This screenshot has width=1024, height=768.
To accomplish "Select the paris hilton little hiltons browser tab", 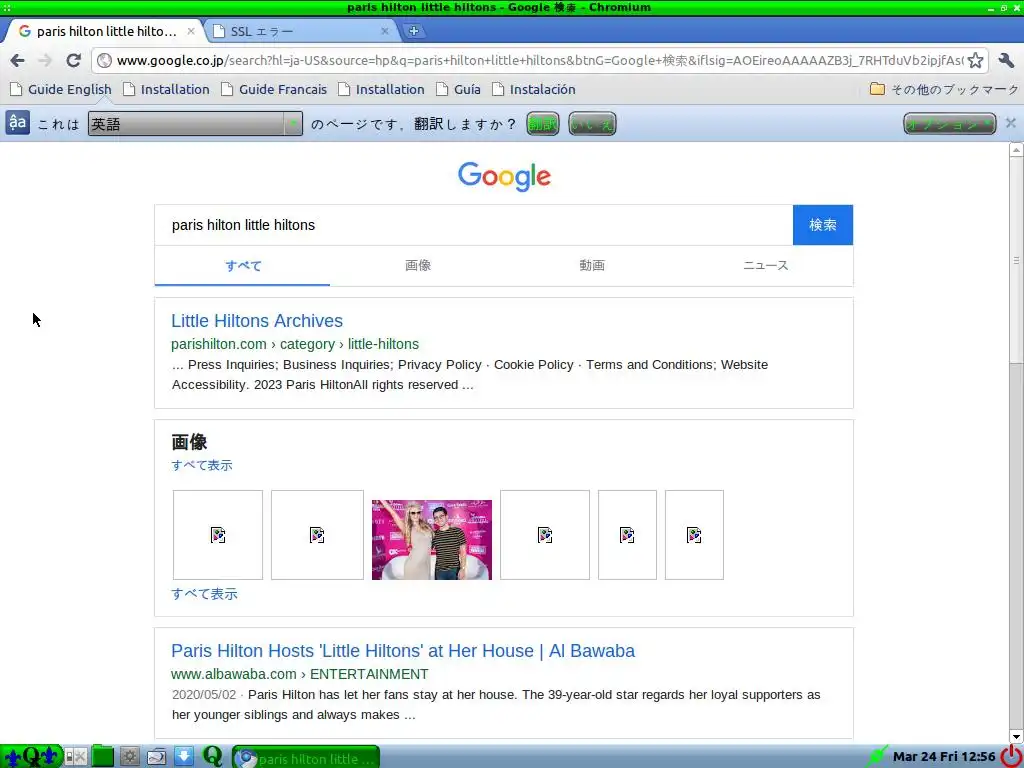I will tap(104, 31).
